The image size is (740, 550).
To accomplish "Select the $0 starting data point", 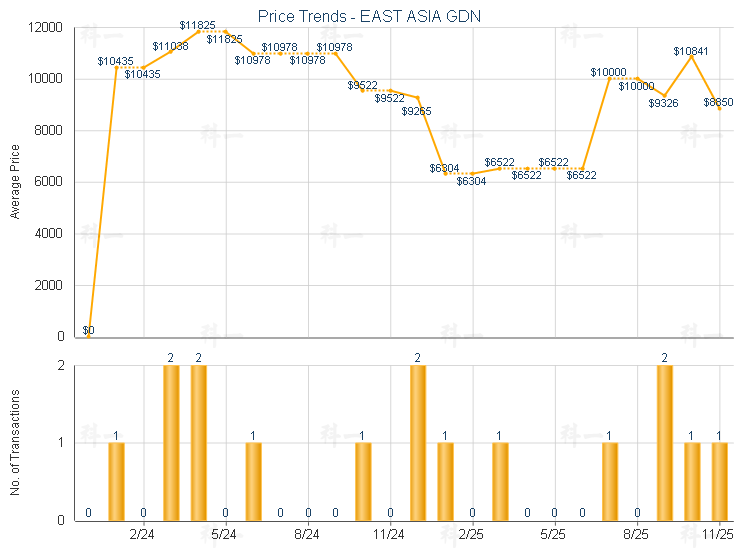I will click(x=89, y=336).
